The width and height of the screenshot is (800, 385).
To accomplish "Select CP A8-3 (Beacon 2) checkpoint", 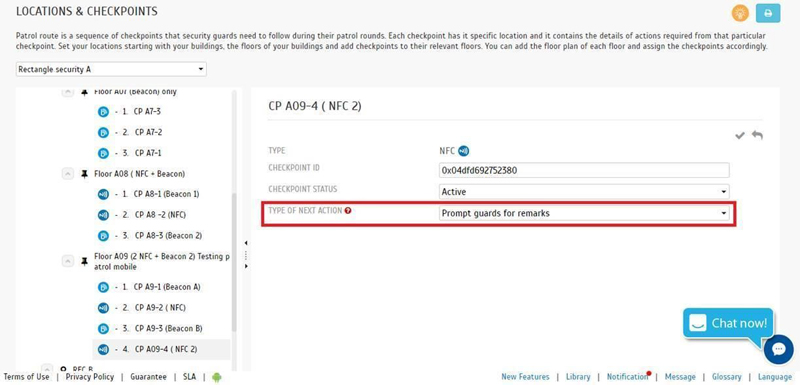I will coord(168,236).
